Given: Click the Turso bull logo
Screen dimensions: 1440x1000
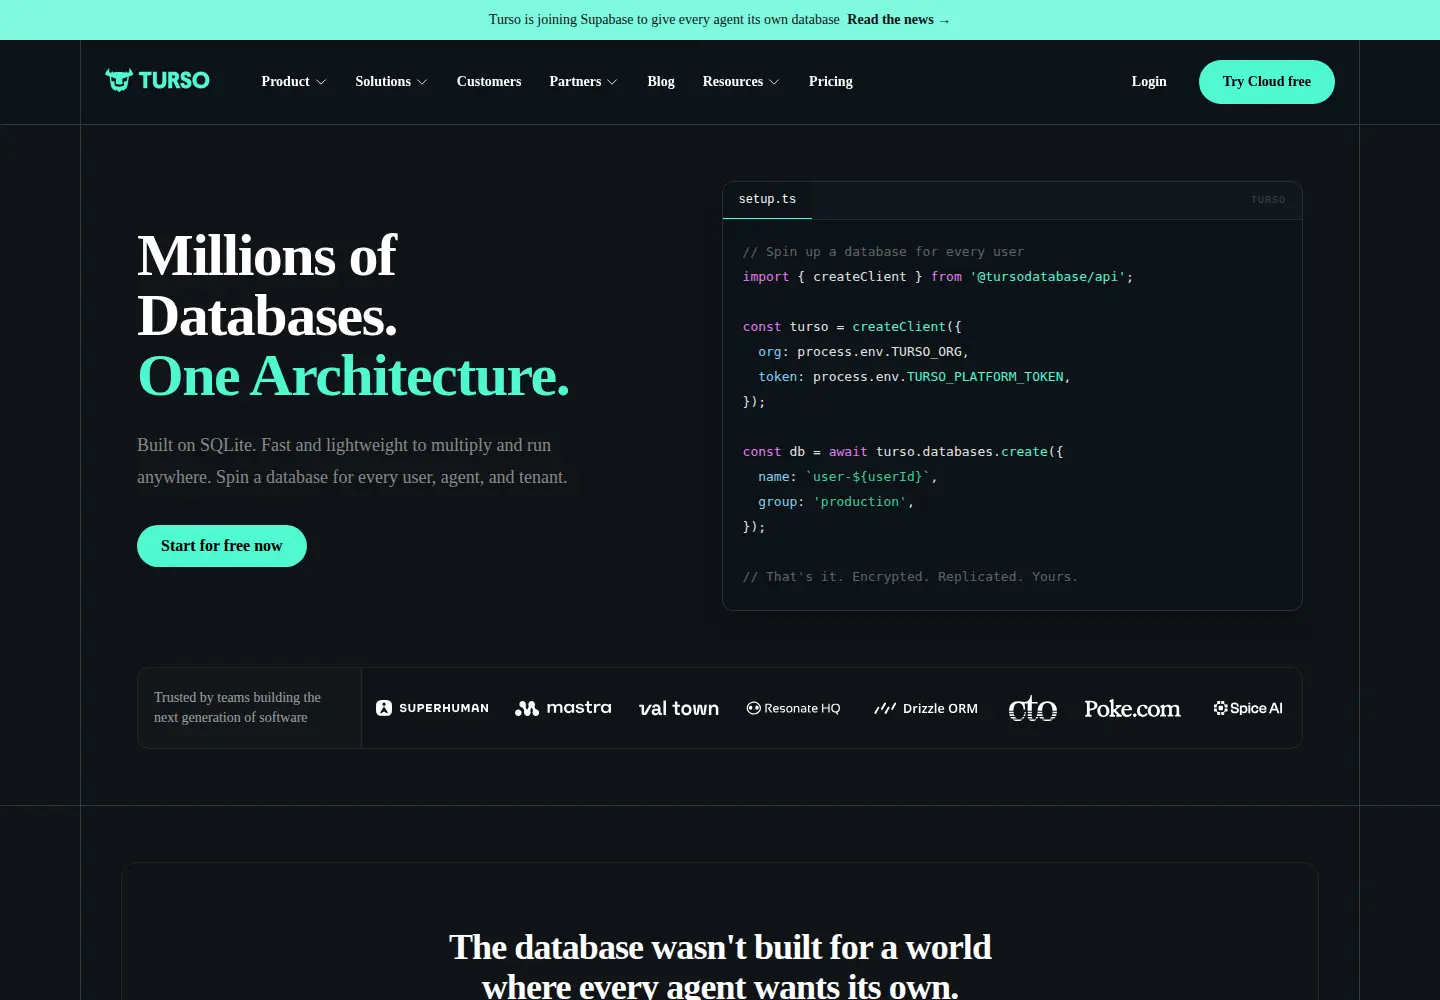Looking at the screenshot, I should point(157,80).
